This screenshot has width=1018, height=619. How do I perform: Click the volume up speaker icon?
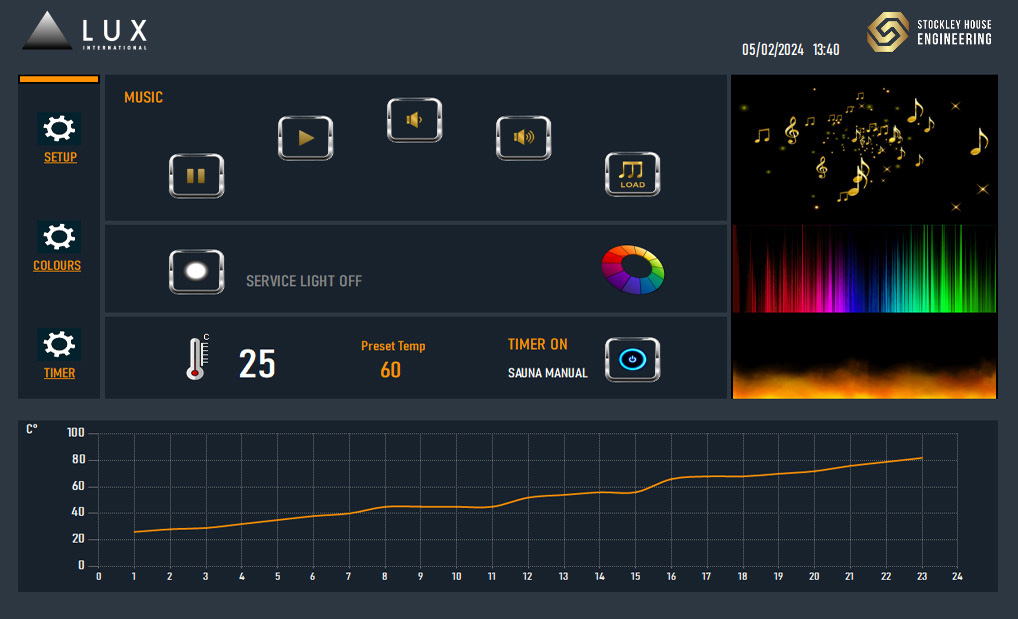click(x=523, y=138)
